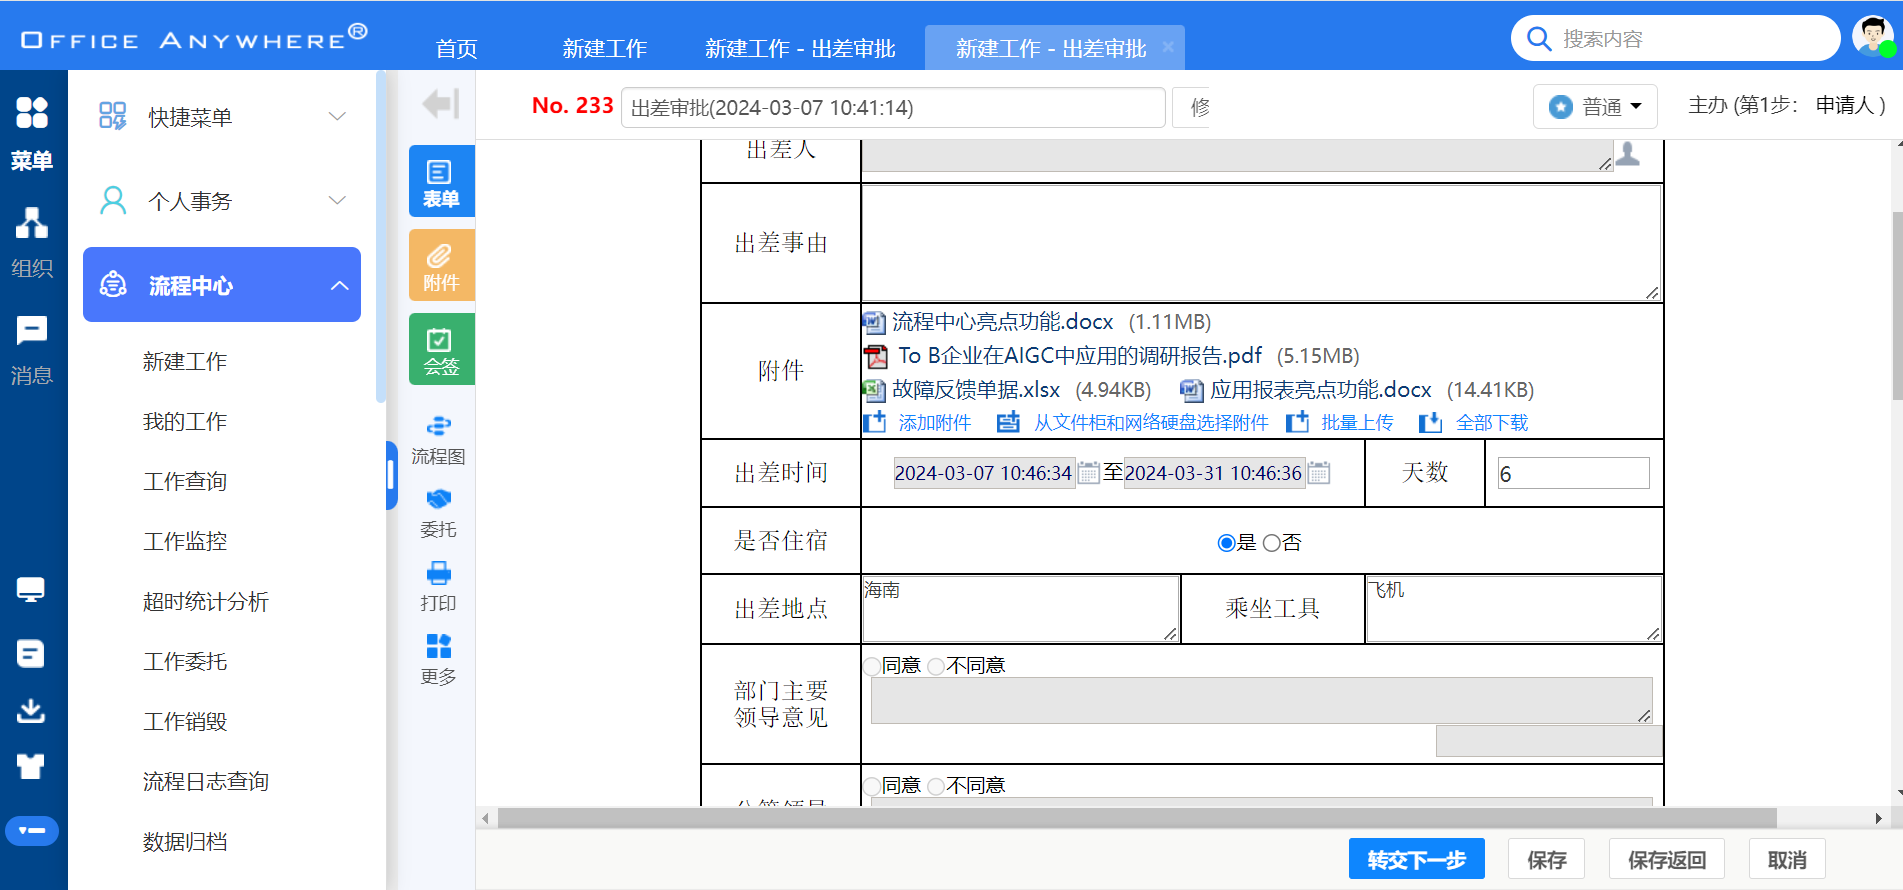This screenshot has width=1903, height=890.
Task: Click the 保存 button
Action: (x=1546, y=859)
